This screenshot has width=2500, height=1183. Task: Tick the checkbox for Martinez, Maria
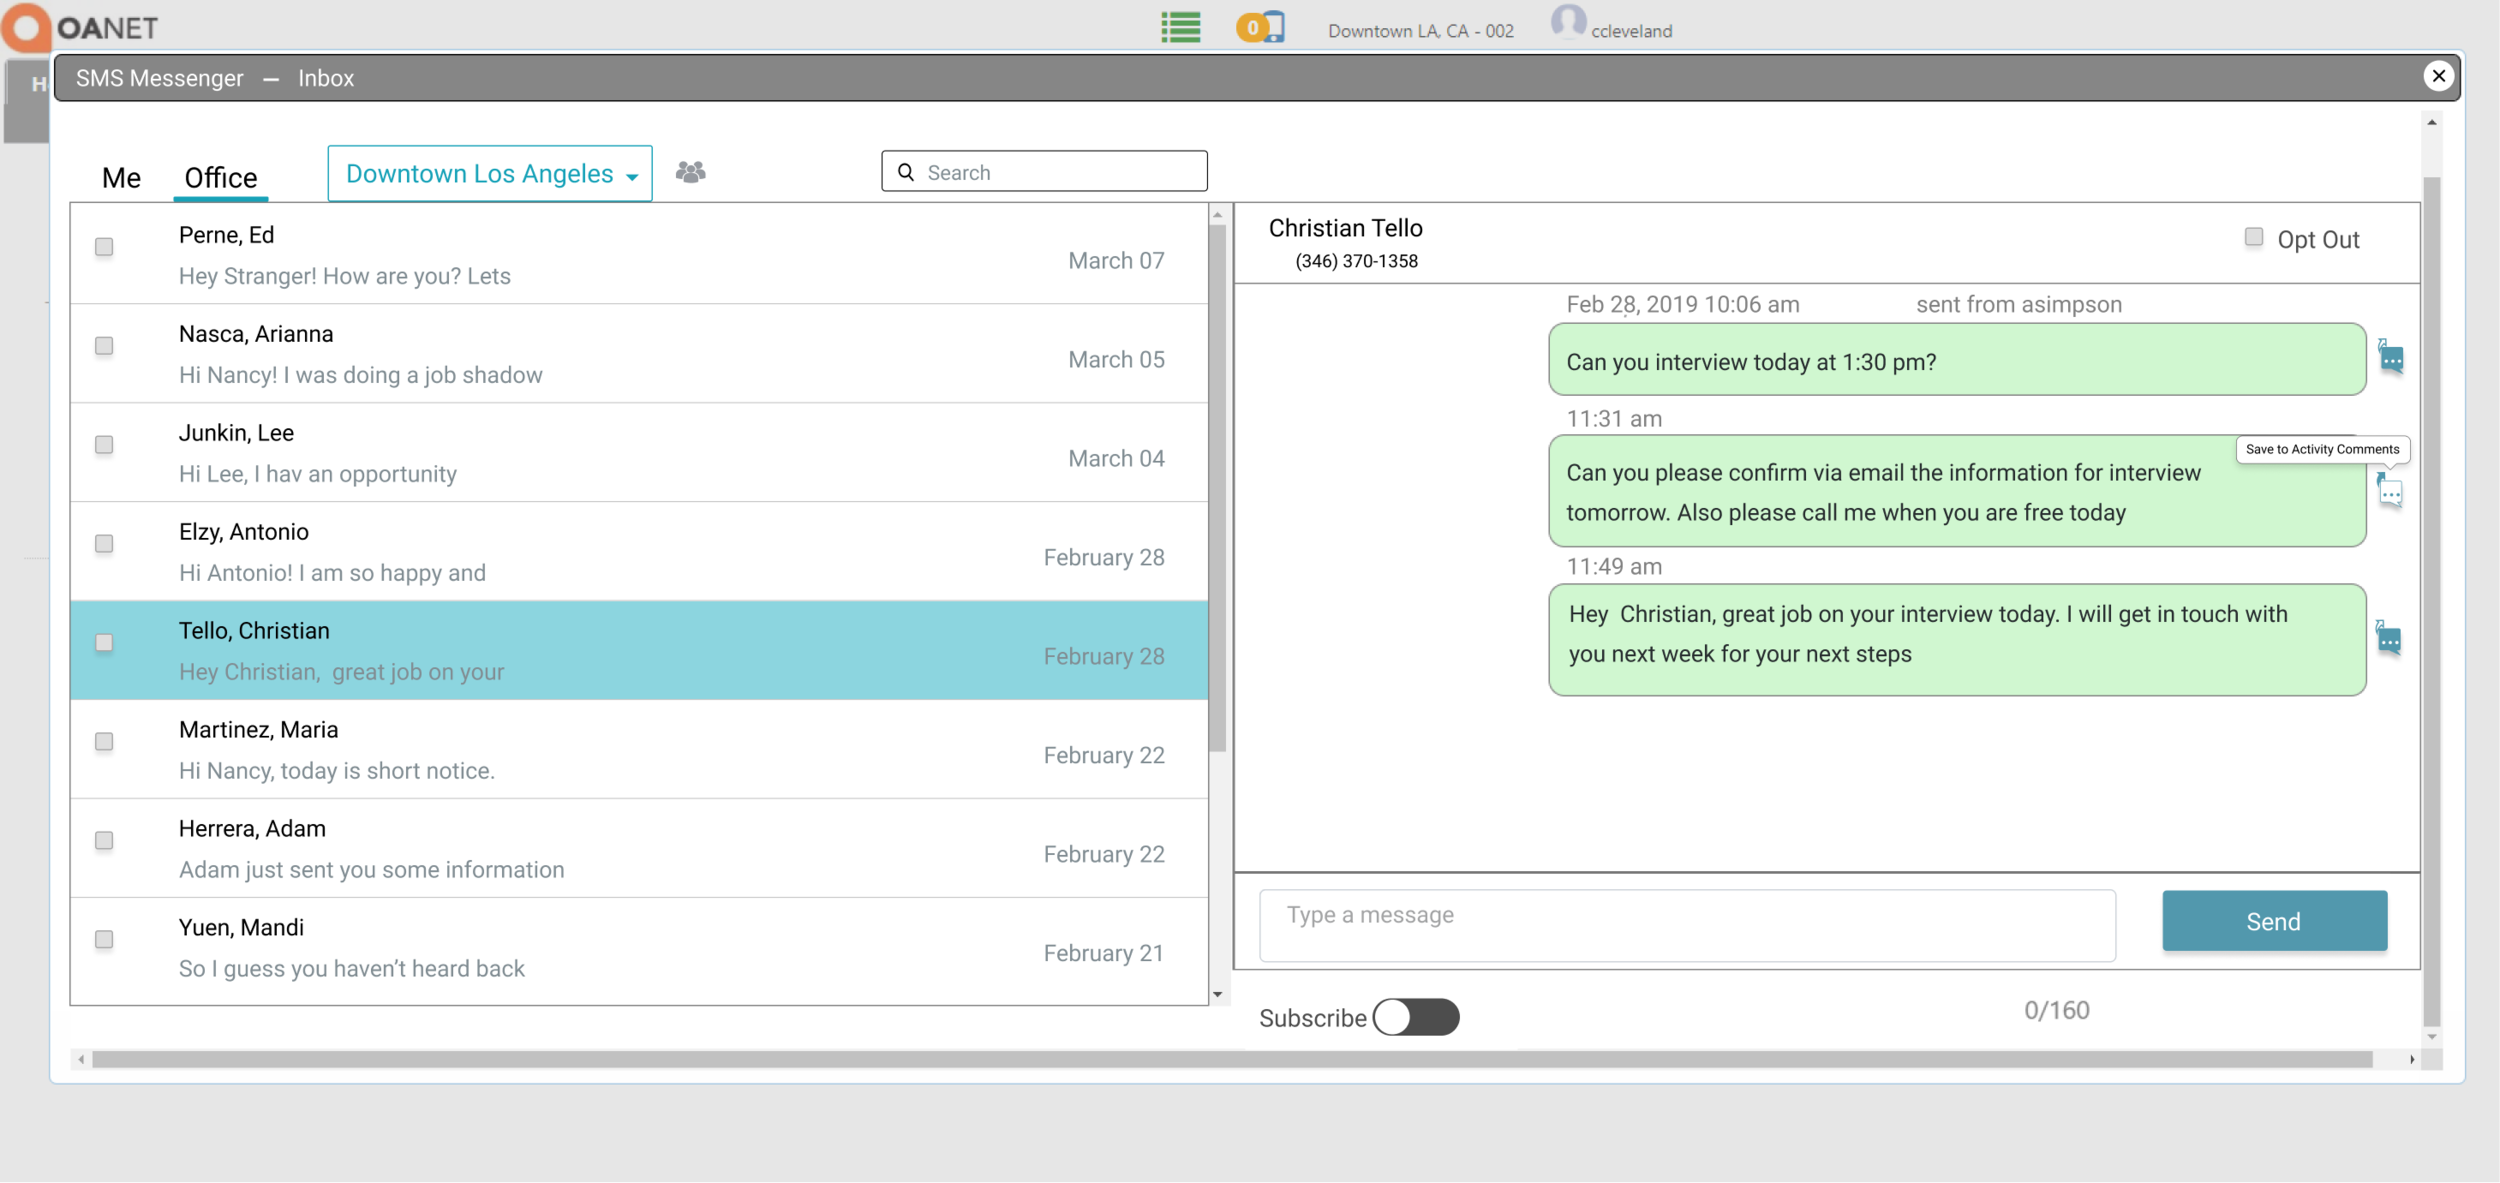point(104,741)
